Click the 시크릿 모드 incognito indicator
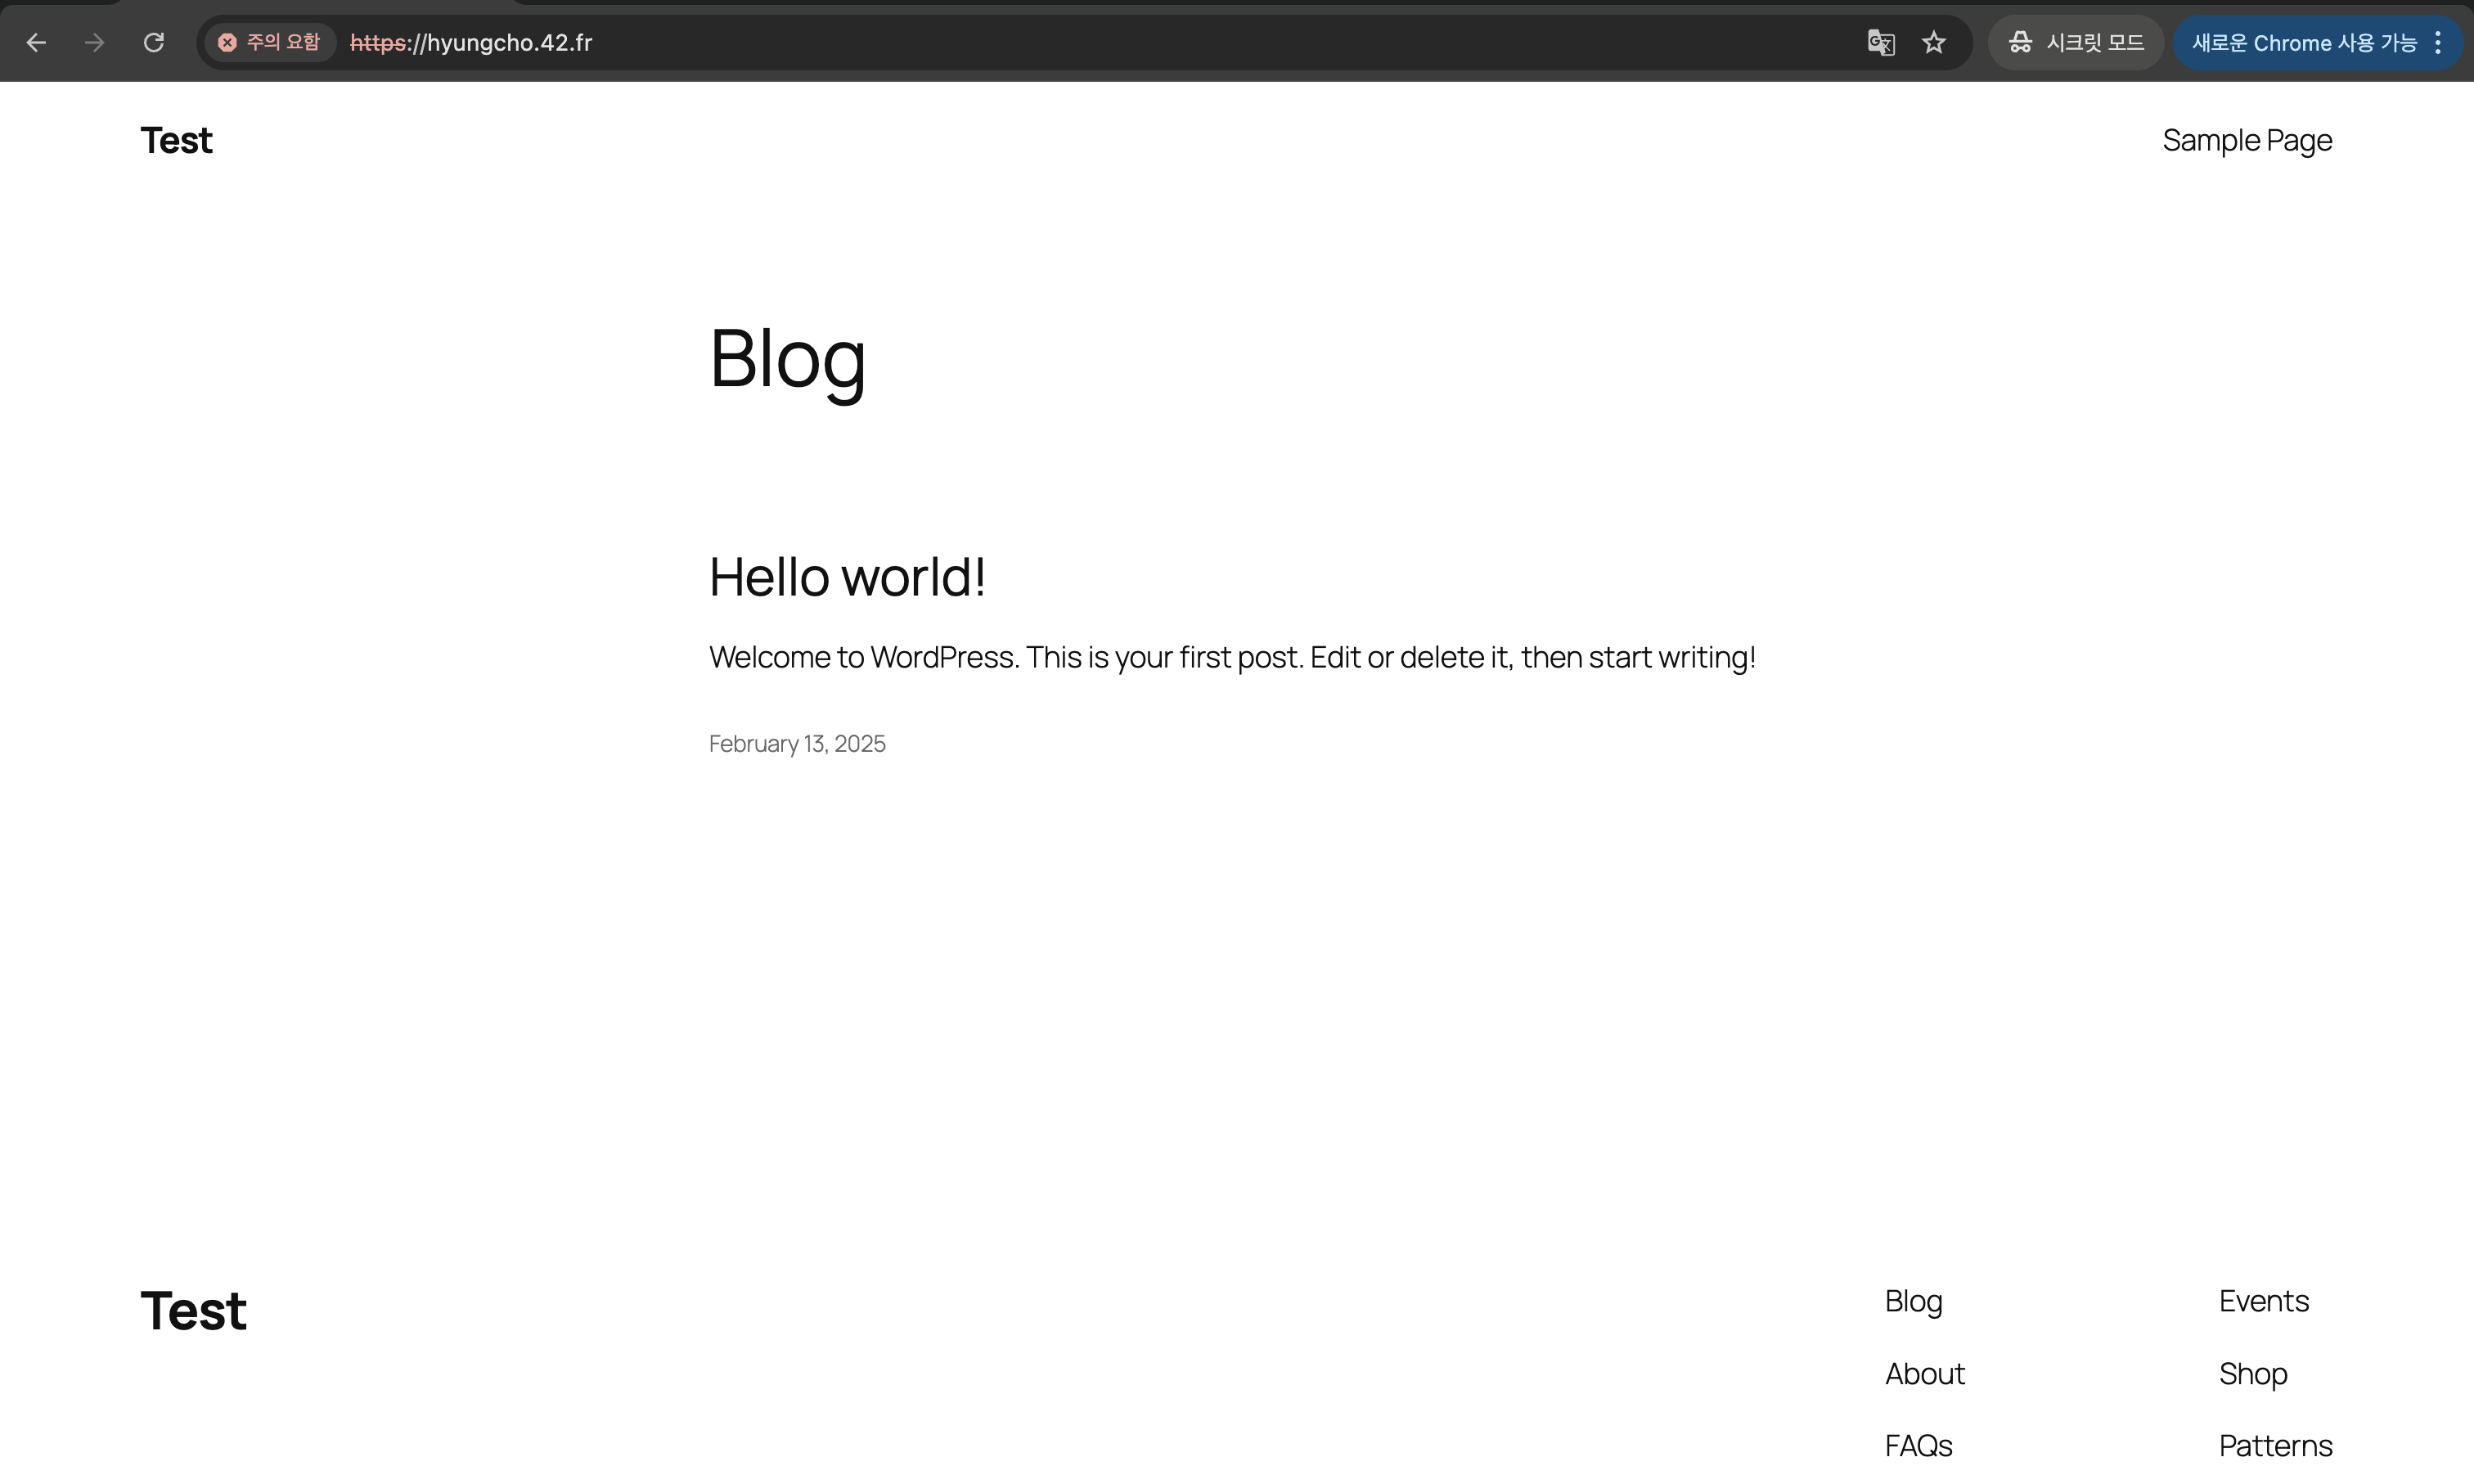The height and width of the screenshot is (1484, 2474). [x=2076, y=43]
